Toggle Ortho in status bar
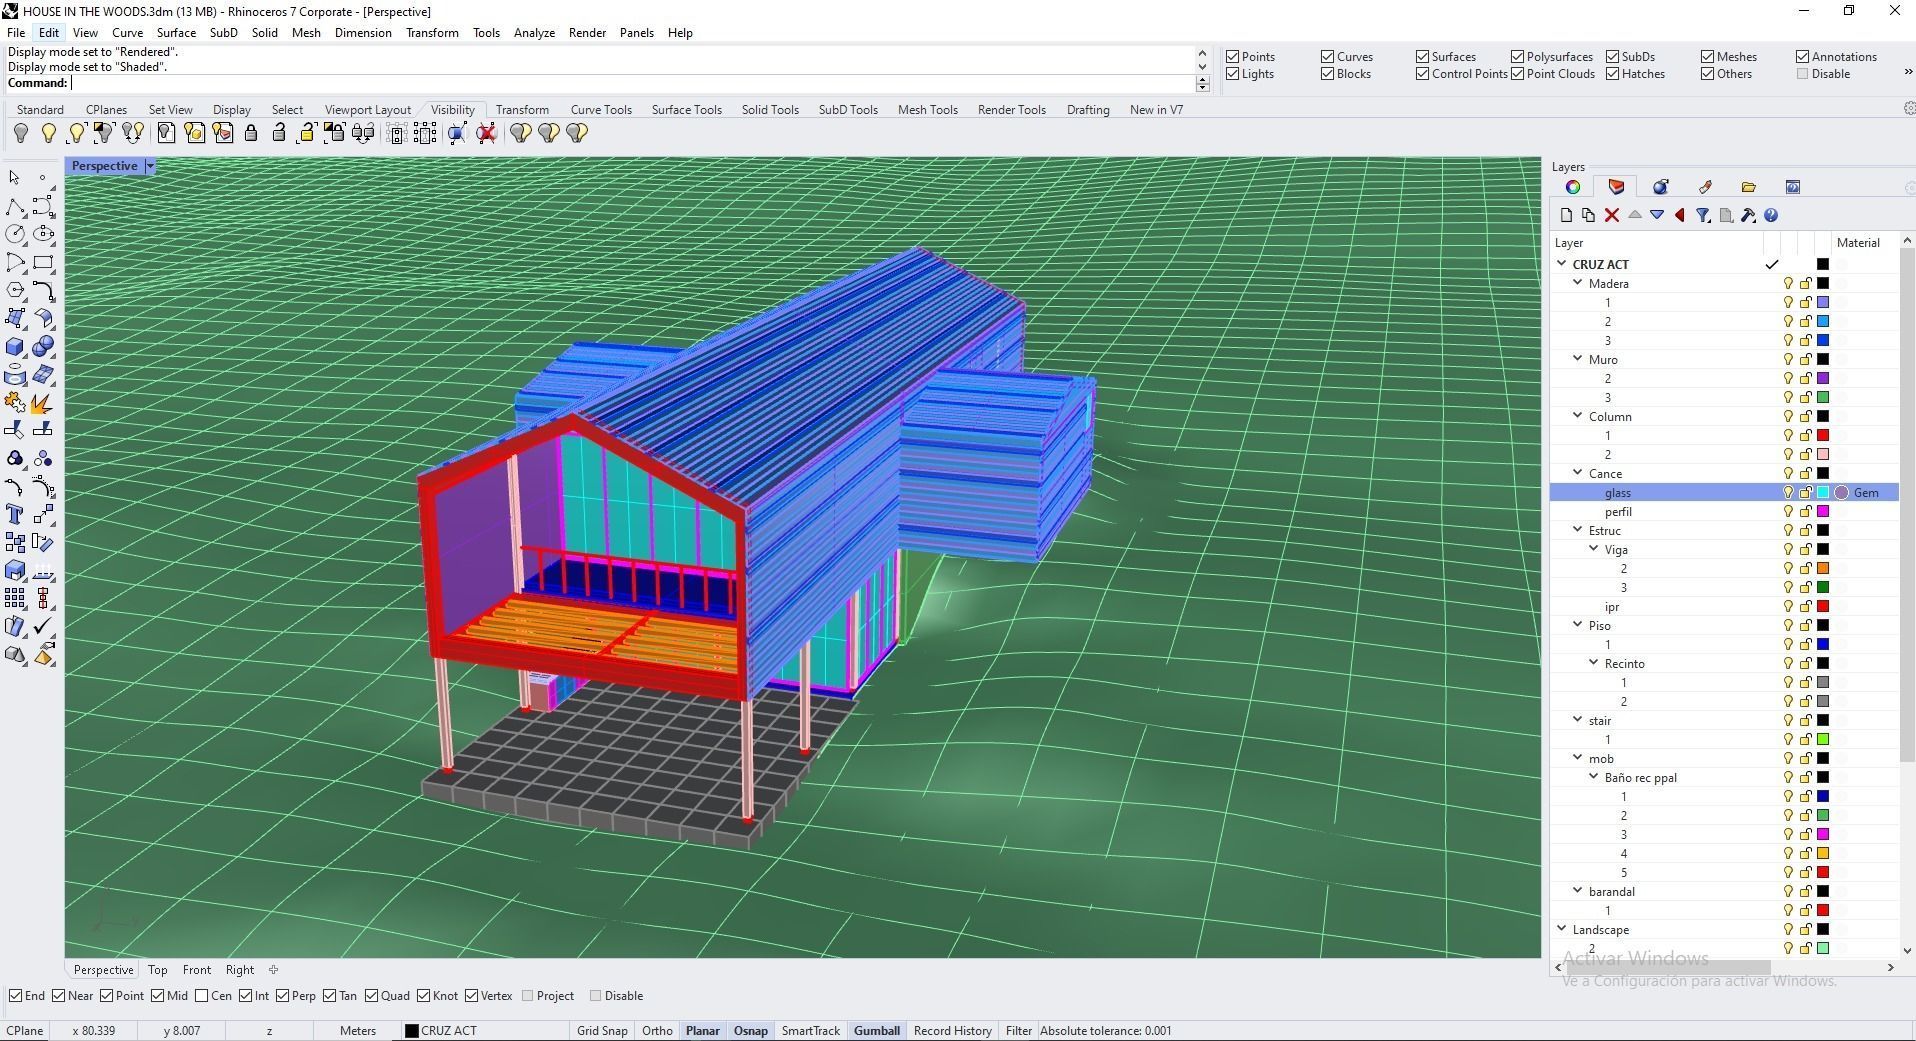Image resolution: width=1916 pixels, height=1041 pixels. coord(657,1031)
